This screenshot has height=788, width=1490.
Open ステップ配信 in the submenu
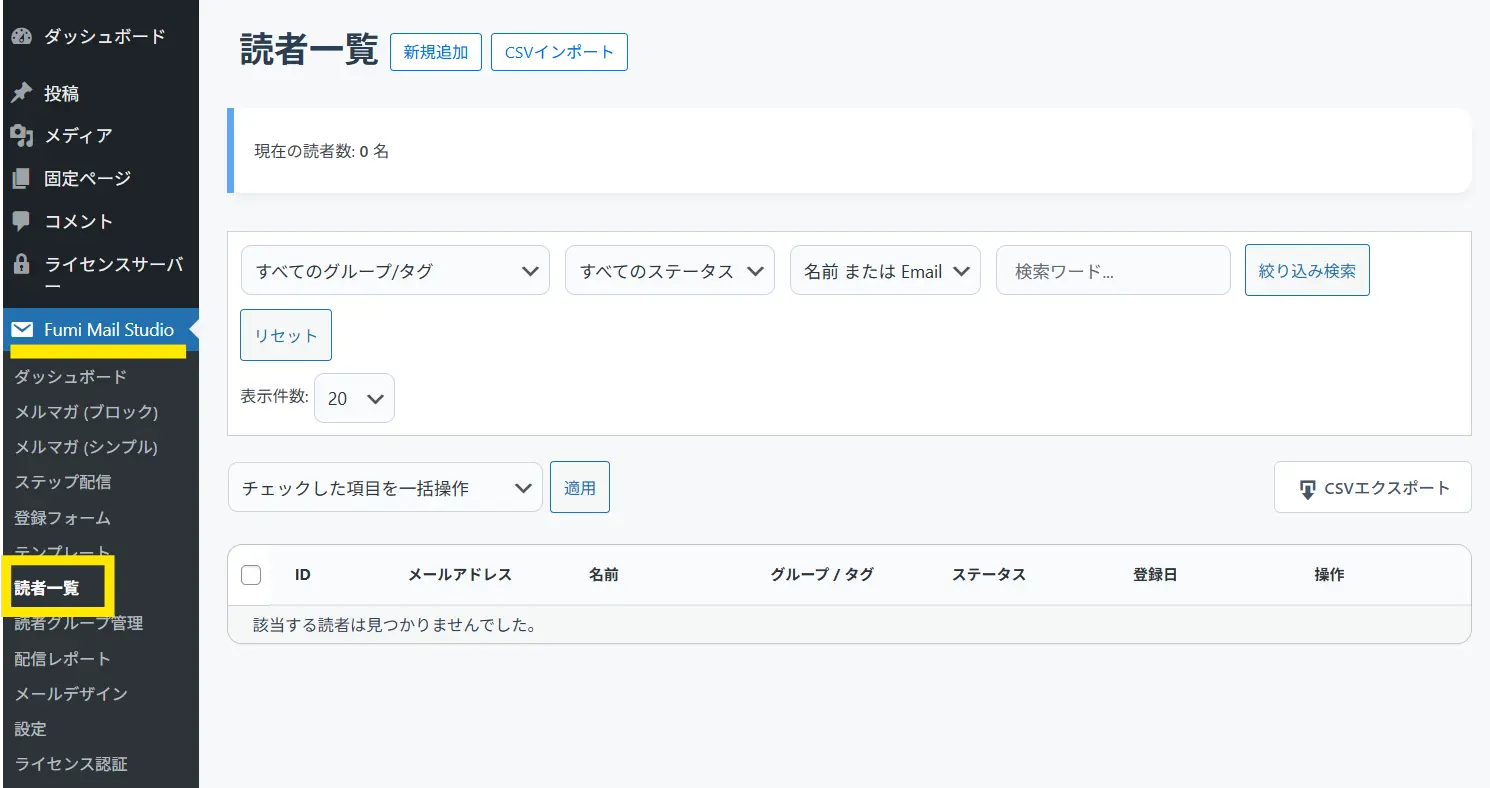click(x=63, y=482)
